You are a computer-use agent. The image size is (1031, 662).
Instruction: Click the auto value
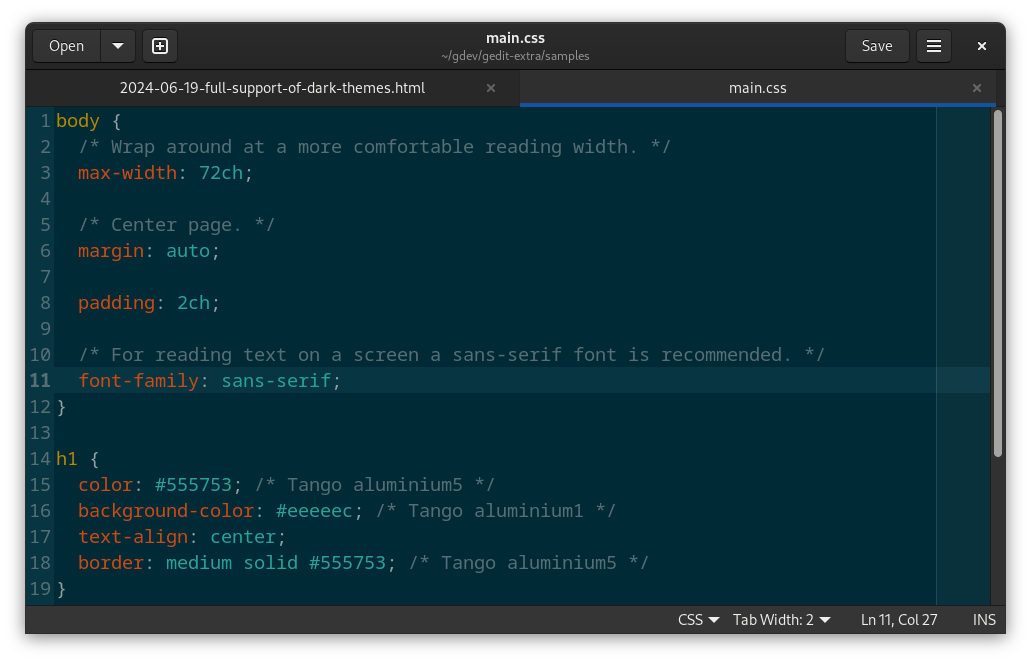(x=188, y=251)
